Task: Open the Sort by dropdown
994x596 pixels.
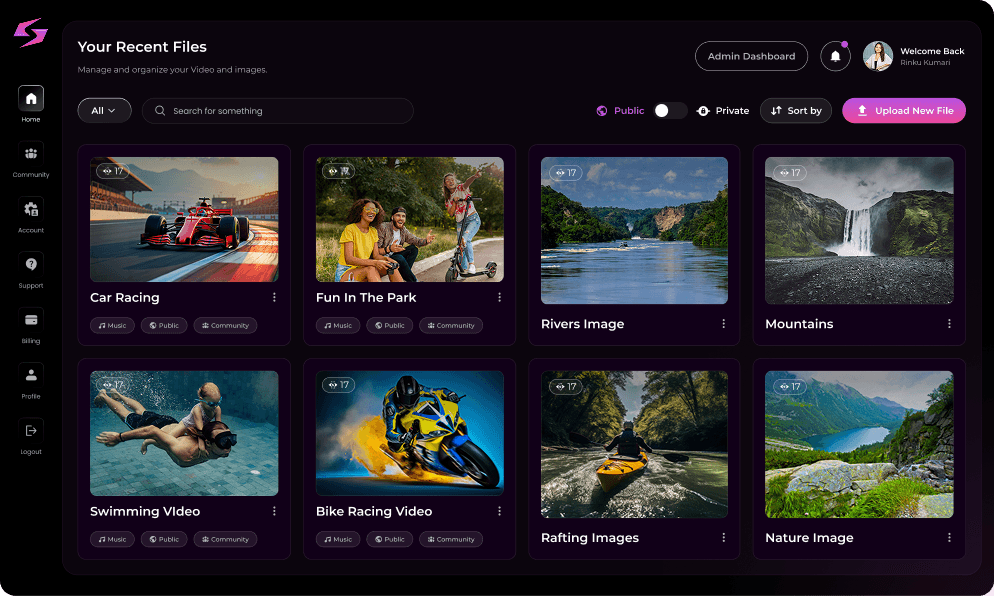Action: click(x=795, y=111)
